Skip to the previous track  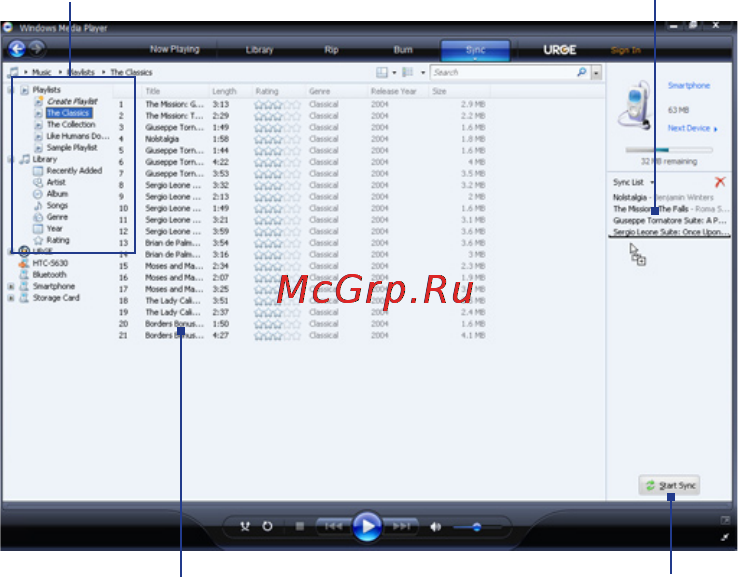(333, 526)
